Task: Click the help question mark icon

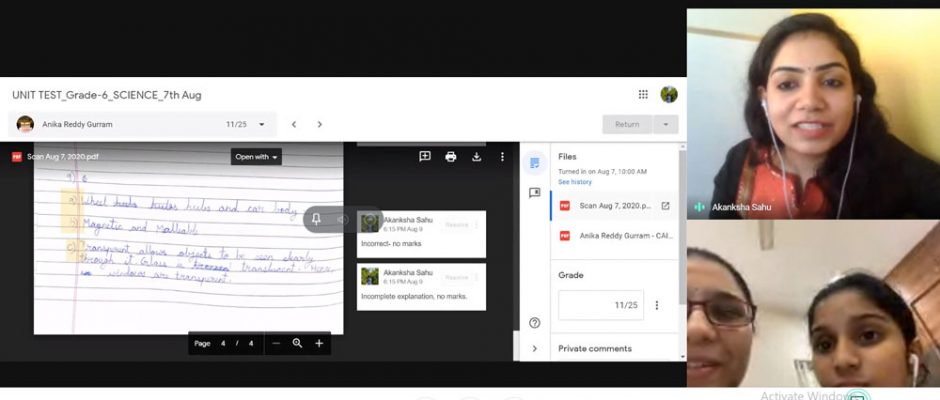Action: click(534, 323)
